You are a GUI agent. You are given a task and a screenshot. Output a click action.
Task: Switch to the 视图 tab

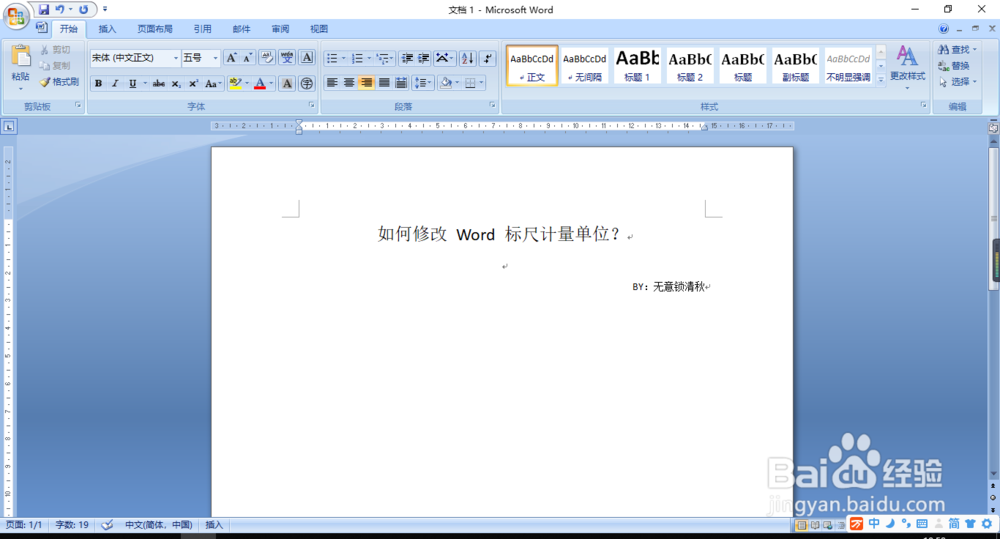click(319, 29)
